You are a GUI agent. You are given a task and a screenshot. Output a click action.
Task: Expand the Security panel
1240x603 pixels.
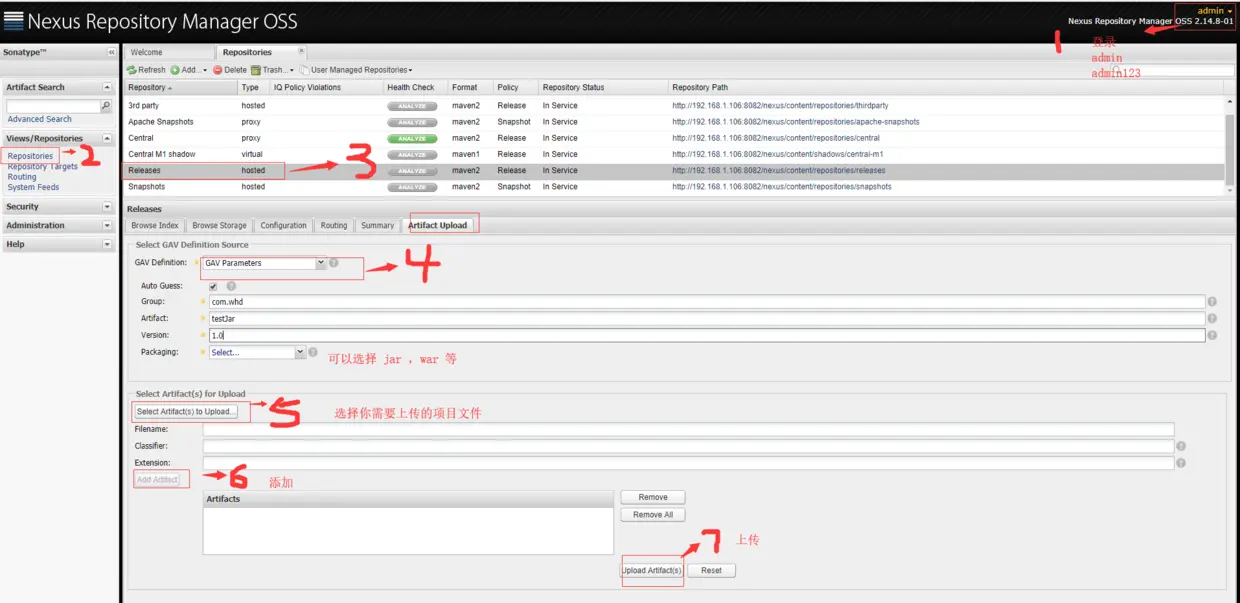coord(107,207)
